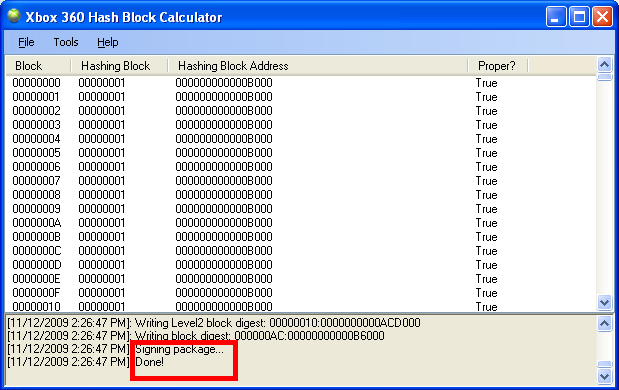Click block list scrollbar up arrow

[x=604, y=64]
